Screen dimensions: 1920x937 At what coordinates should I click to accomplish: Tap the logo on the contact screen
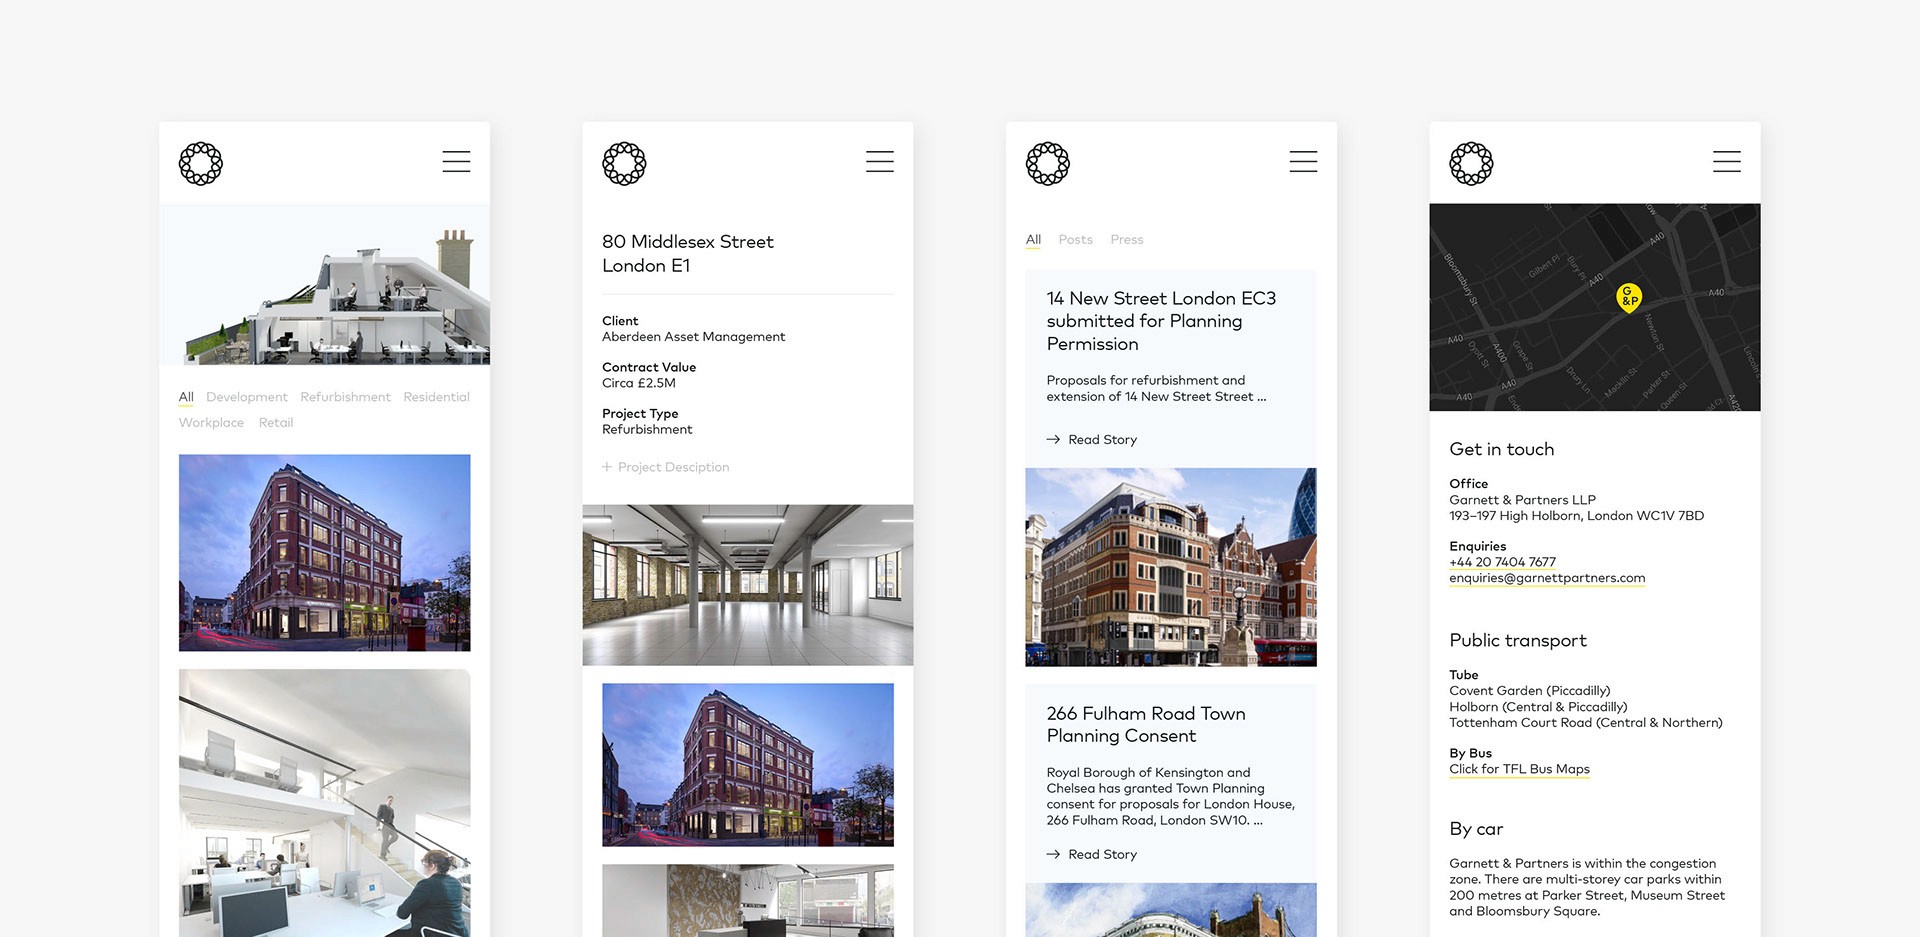pyautogui.click(x=1471, y=163)
